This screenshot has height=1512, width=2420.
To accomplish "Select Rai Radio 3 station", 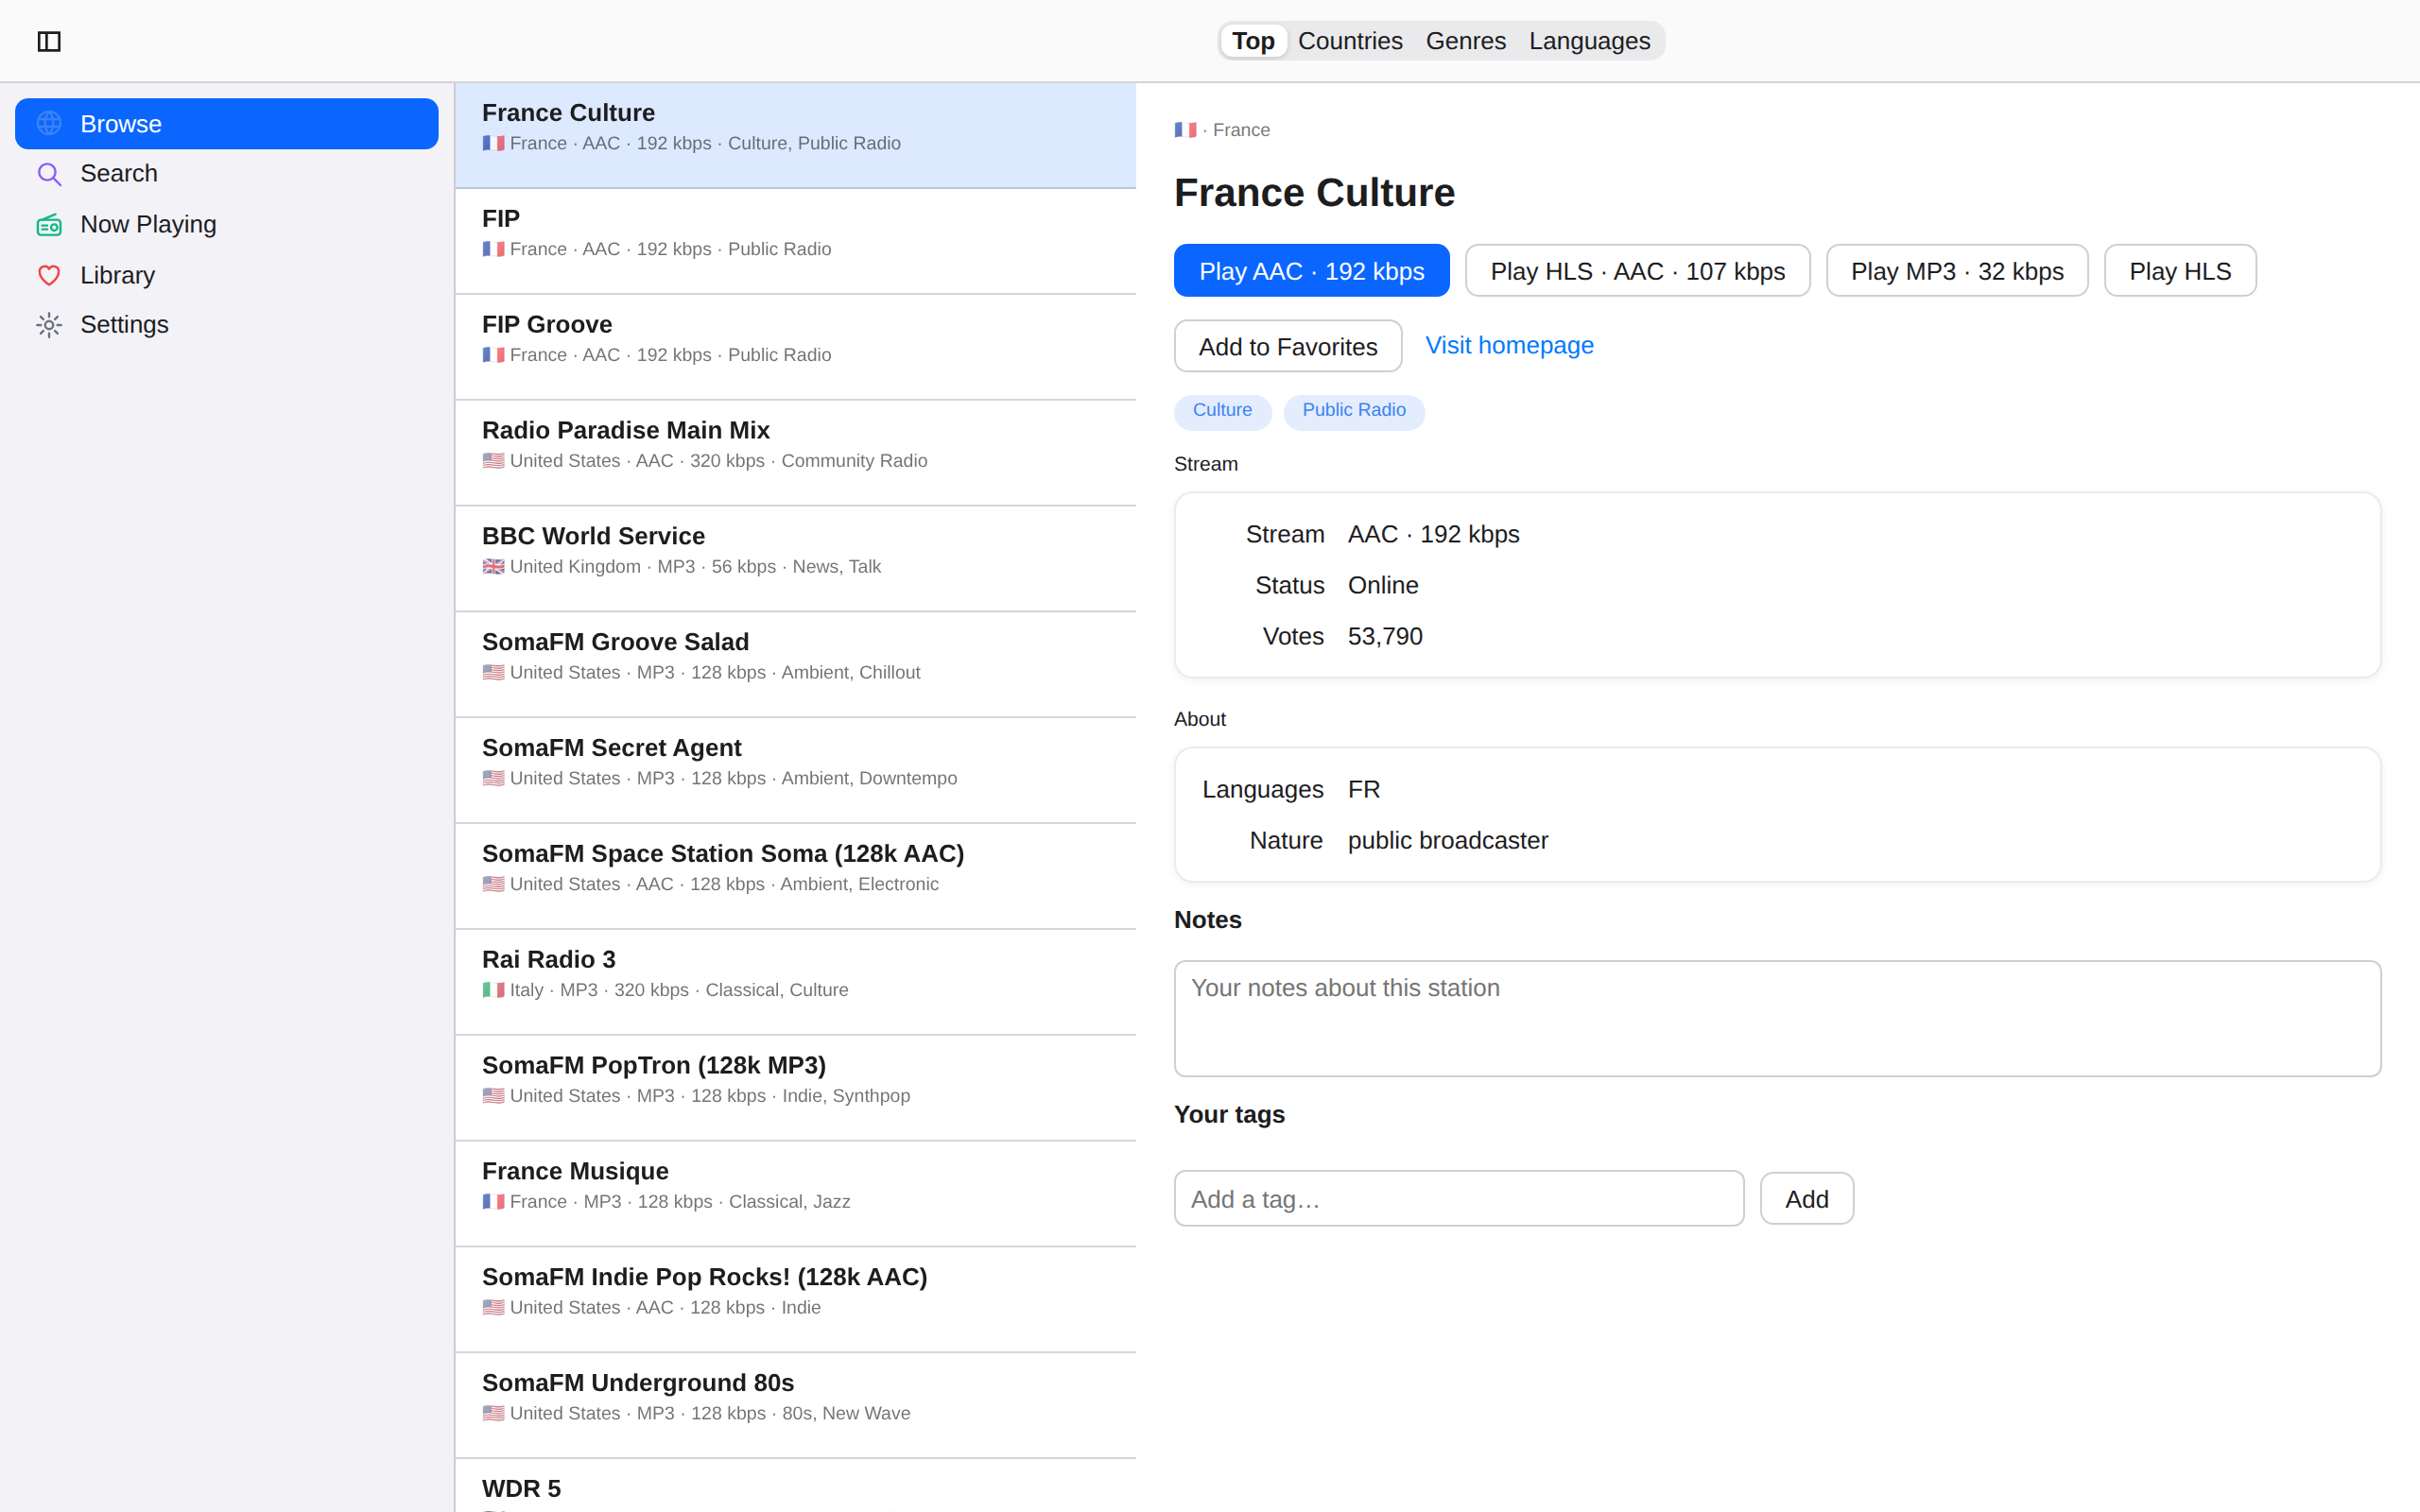I will (795, 982).
